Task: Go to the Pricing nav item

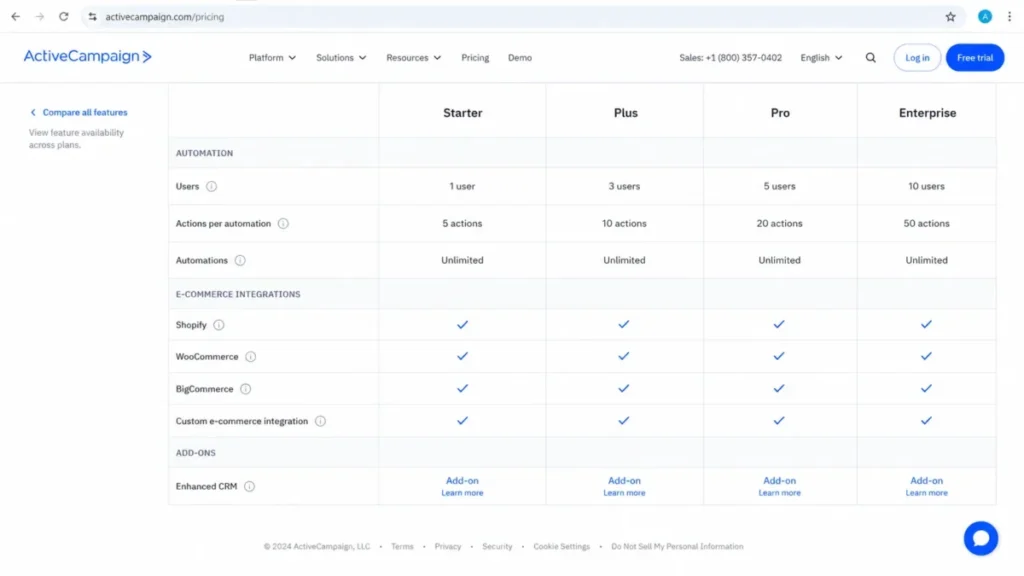Action: click(x=475, y=58)
